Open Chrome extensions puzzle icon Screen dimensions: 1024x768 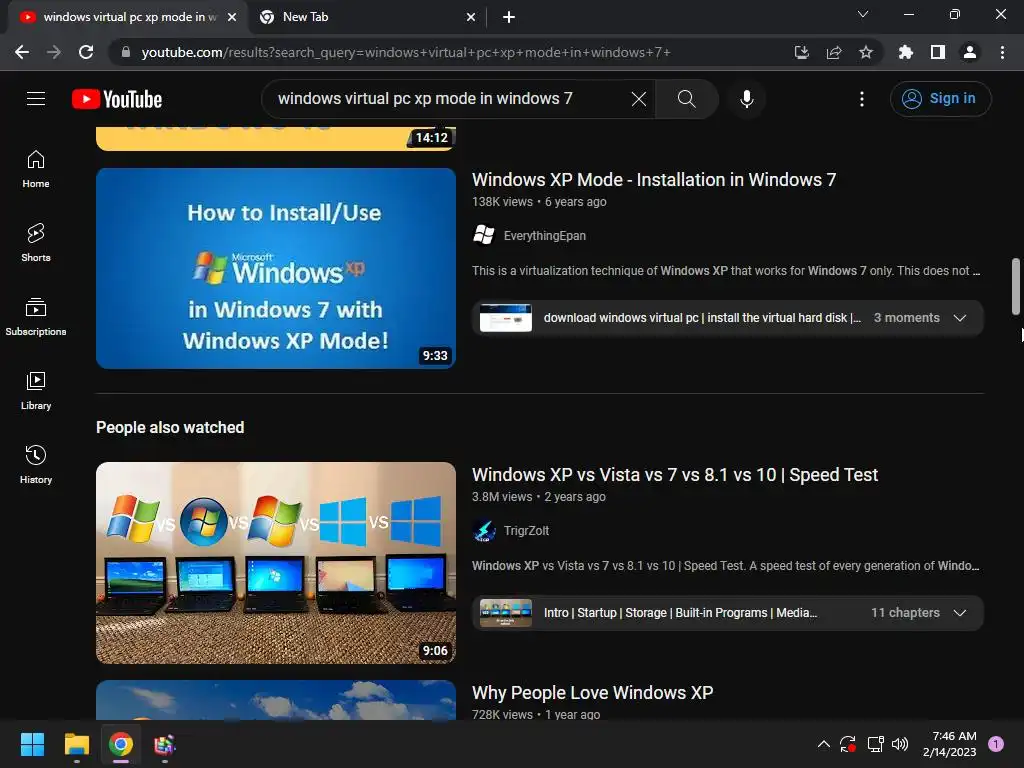(x=905, y=52)
